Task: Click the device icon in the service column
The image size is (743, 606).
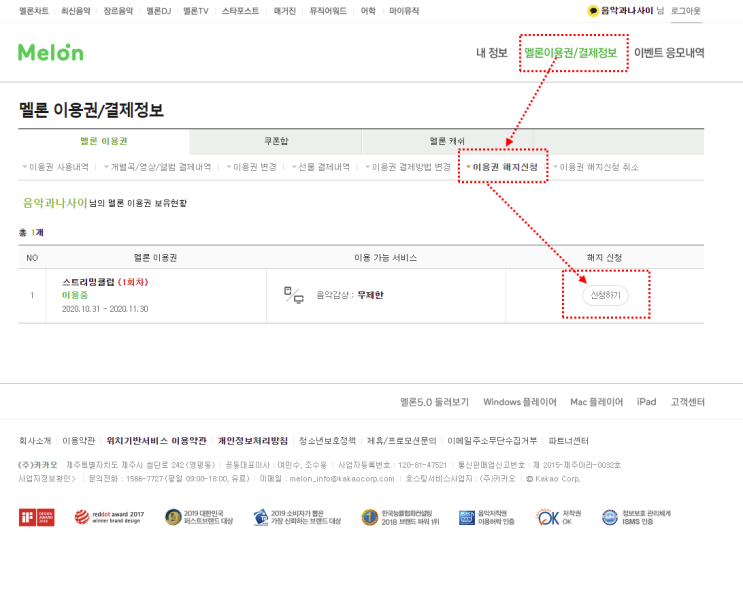Action: (x=294, y=295)
